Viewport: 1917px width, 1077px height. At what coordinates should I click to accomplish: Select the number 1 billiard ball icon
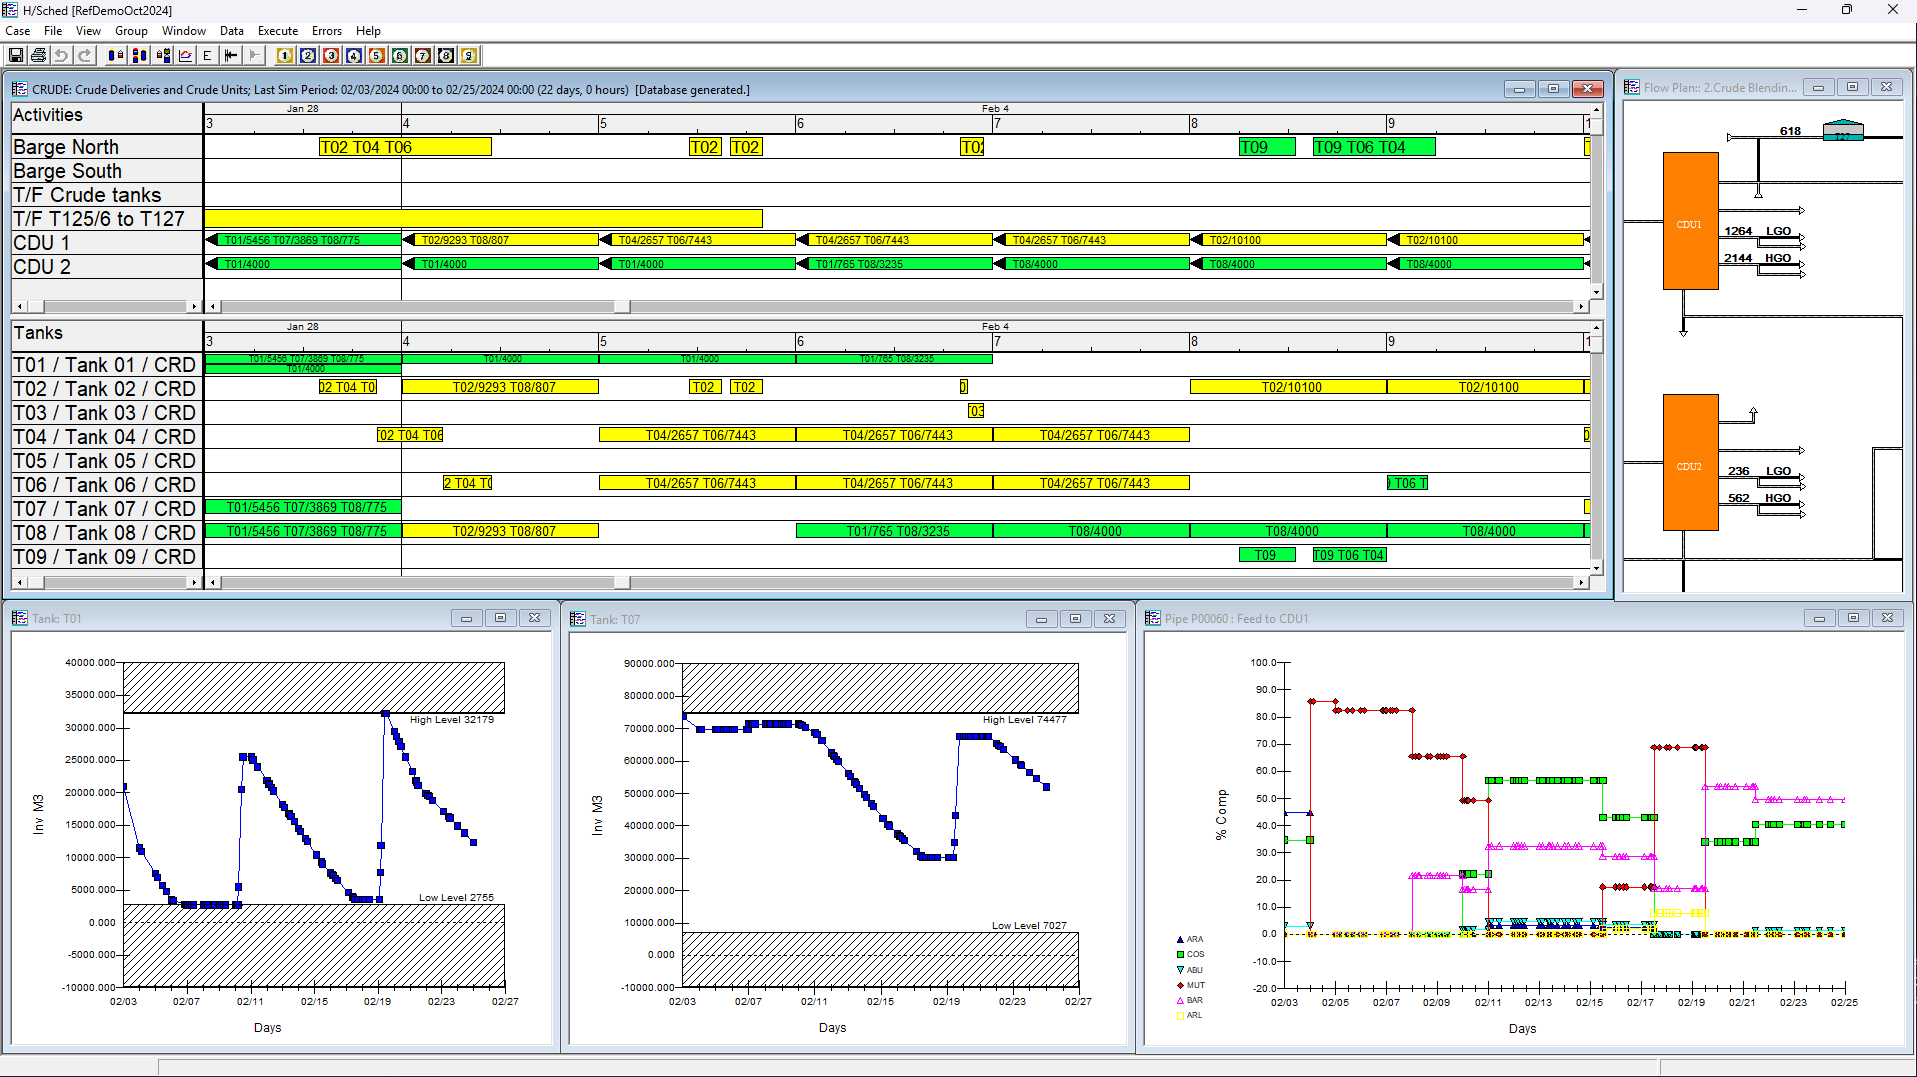285,56
